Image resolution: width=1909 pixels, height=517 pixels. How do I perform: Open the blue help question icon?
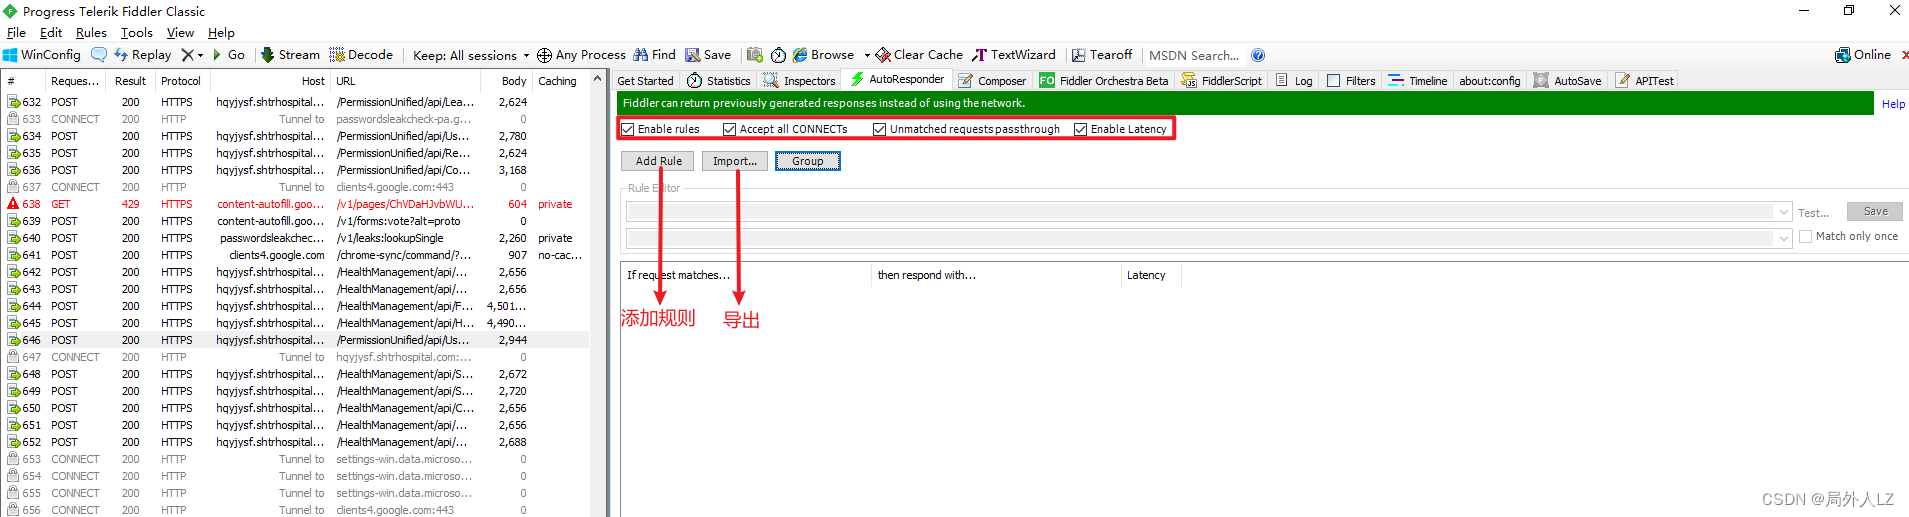1258,55
